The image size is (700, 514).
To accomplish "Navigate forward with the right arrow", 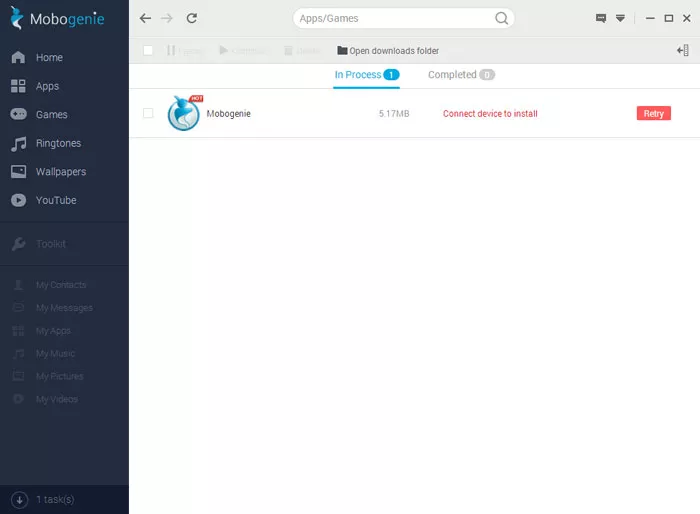I will tap(167, 18).
